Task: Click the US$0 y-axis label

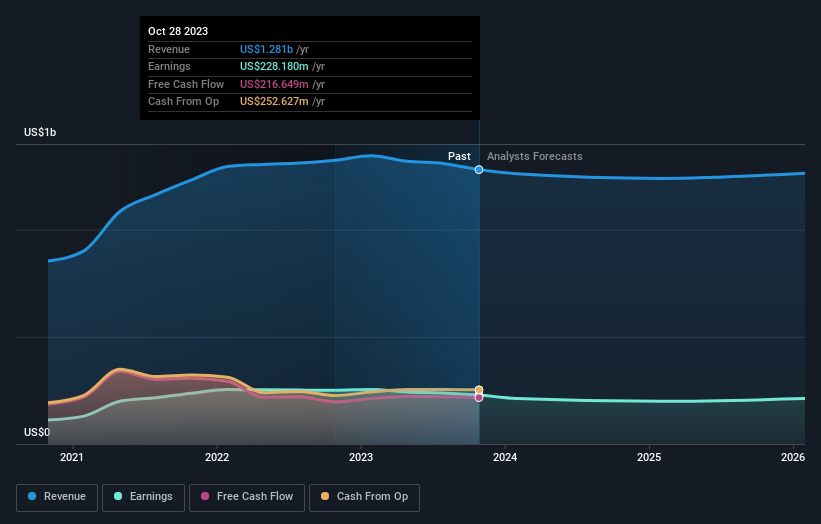Action: tap(37, 432)
